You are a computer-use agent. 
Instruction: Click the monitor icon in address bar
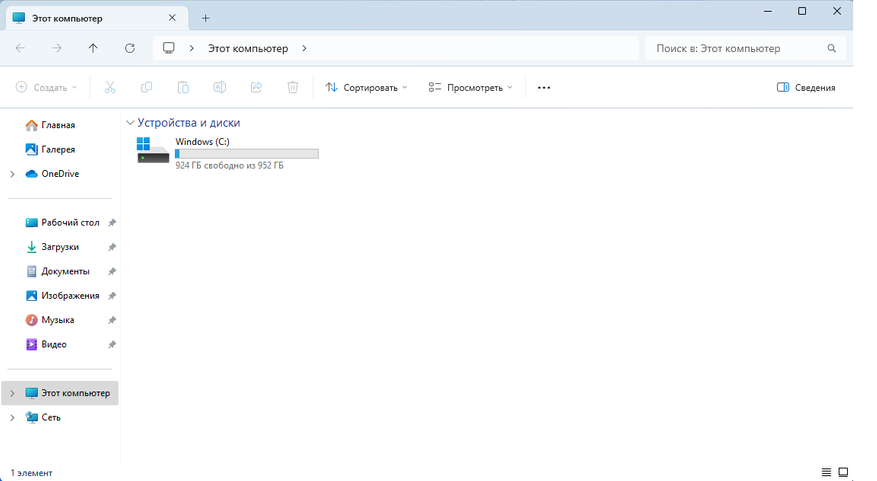click(168, 48)
